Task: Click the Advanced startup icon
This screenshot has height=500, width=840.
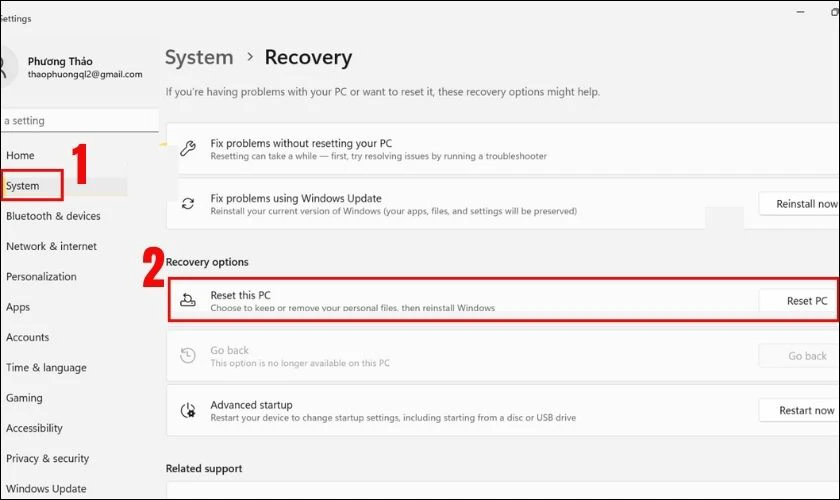Action: click(187, 410)
